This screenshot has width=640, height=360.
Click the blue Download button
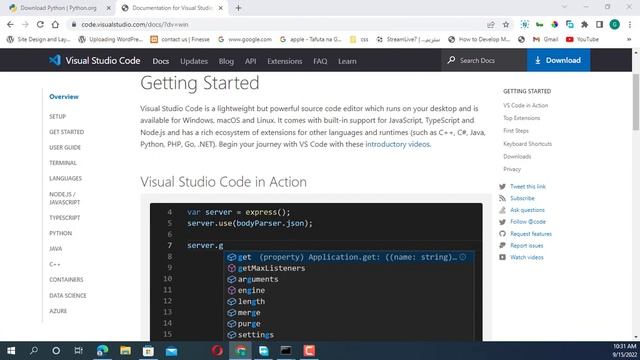pyautogui.click(x=558, y=60)
